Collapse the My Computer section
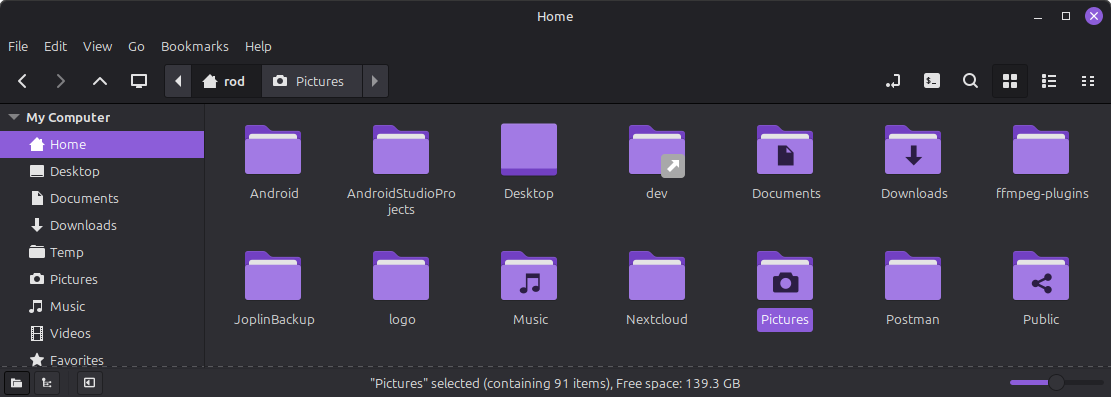1111x397 pixels. pyautogui.click(x=13, y=118)
